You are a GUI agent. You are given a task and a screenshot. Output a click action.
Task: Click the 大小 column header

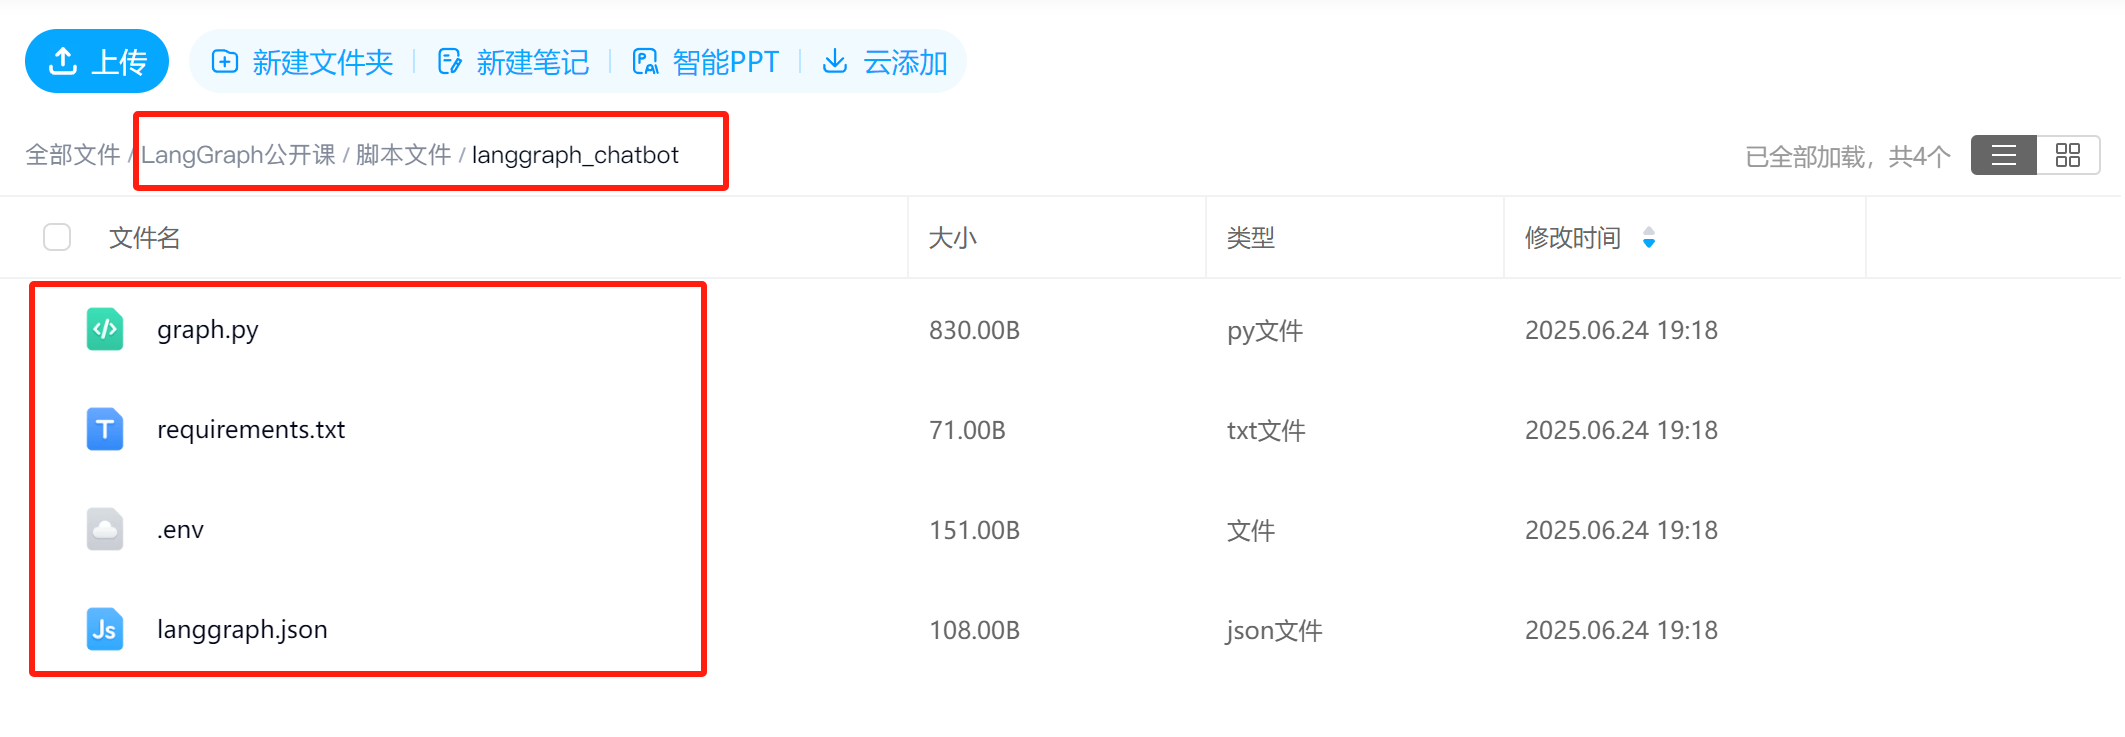tap(953, 238)
